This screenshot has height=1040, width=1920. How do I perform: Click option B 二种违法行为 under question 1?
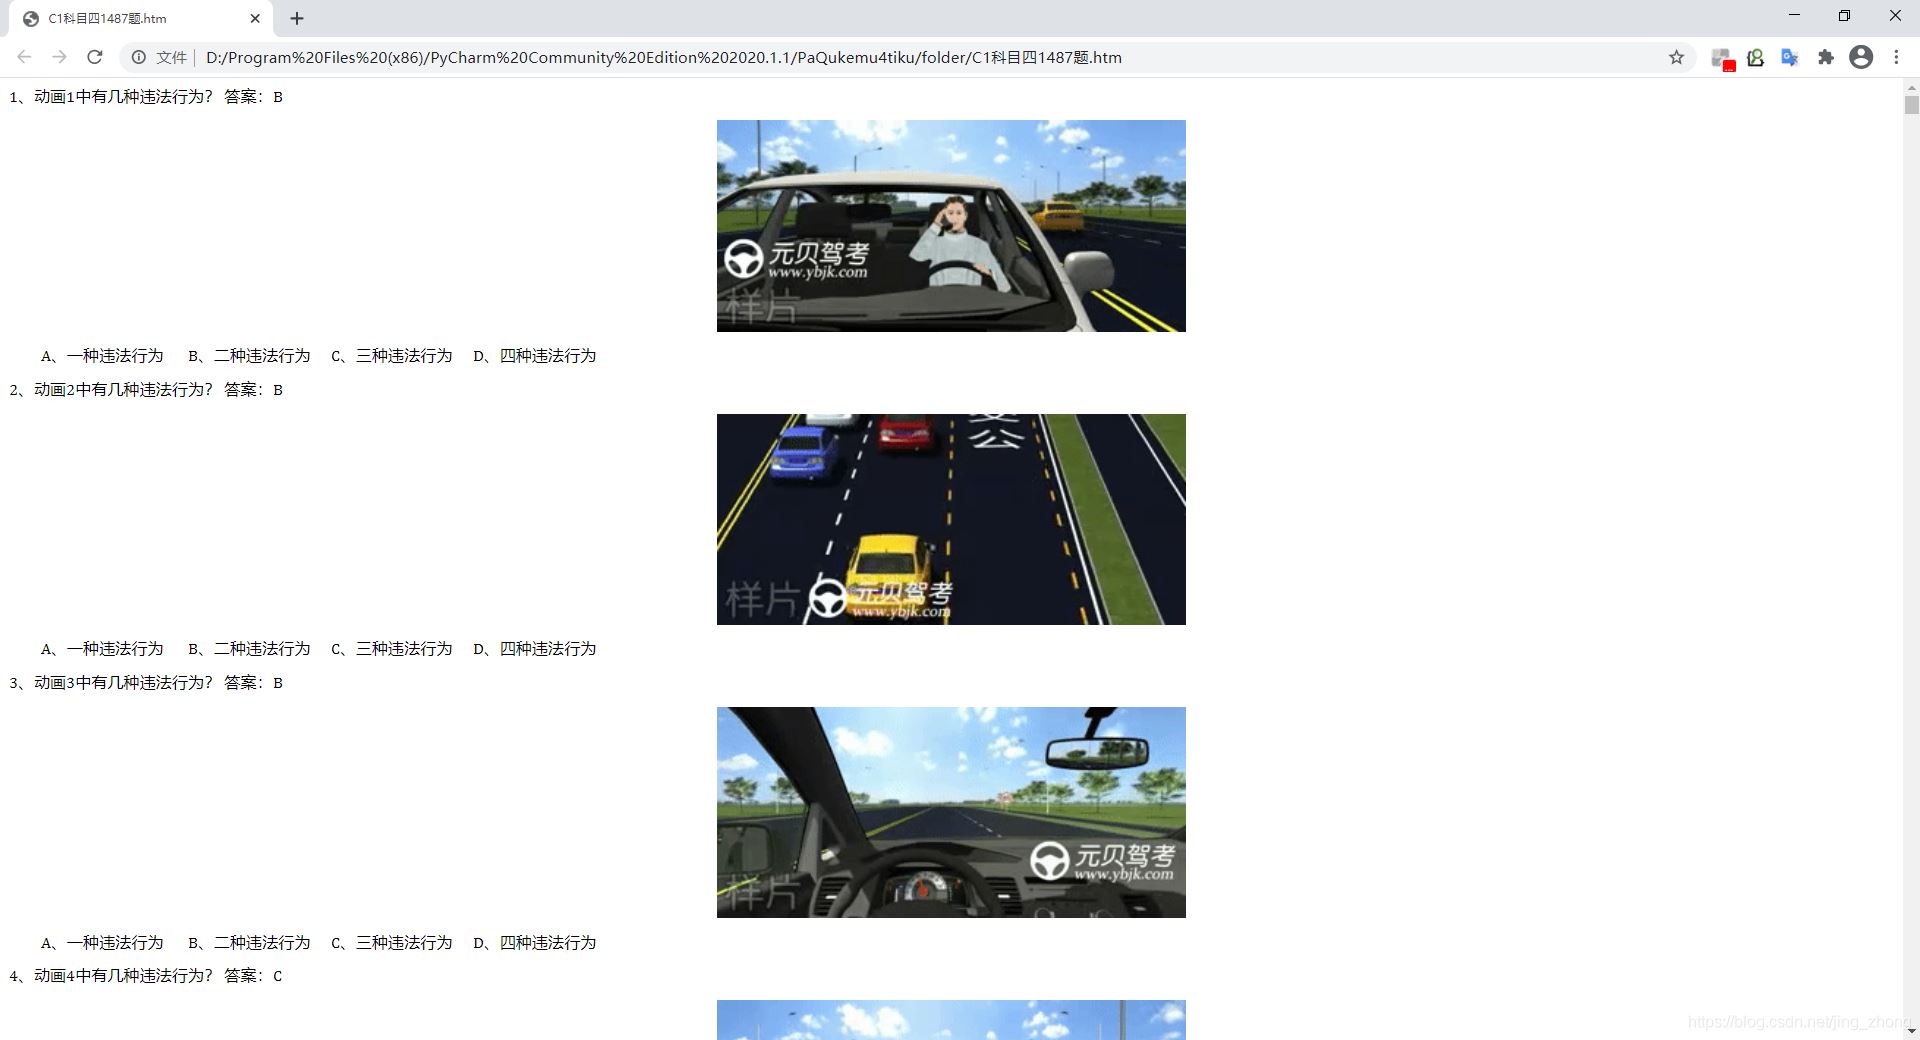tap(249, 356)
